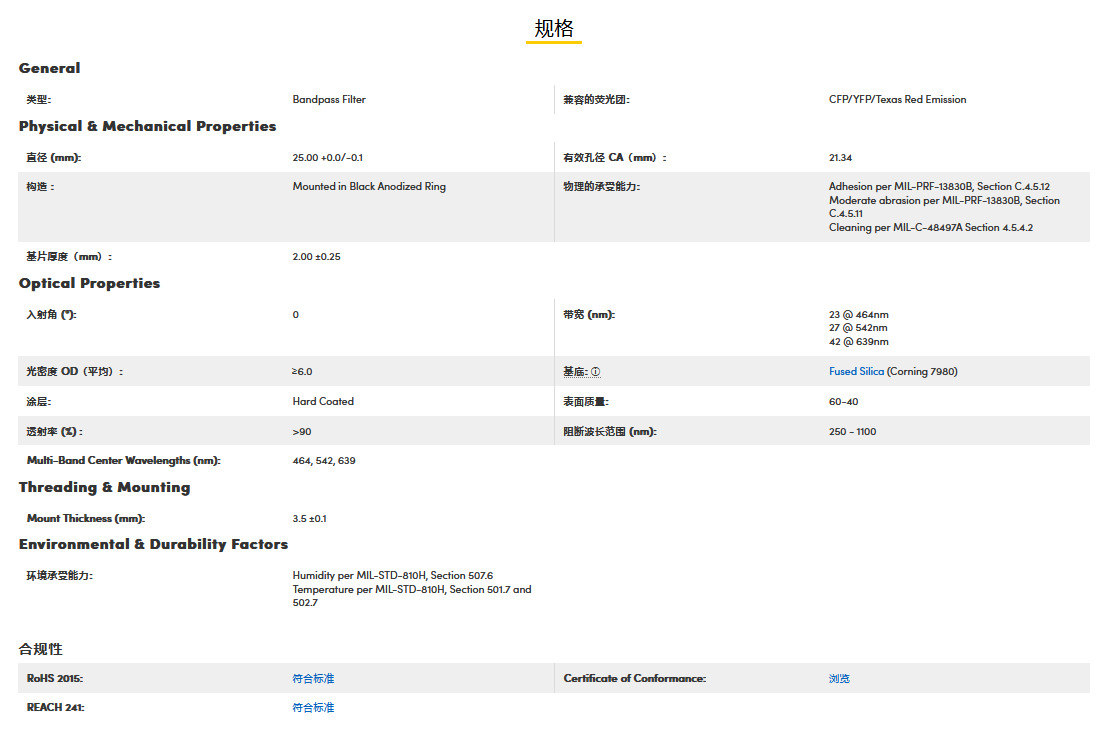This screenshot has width=1097, height=732.
Task: Click the Threading & Mounting heading
Action: tap(104, 487)
